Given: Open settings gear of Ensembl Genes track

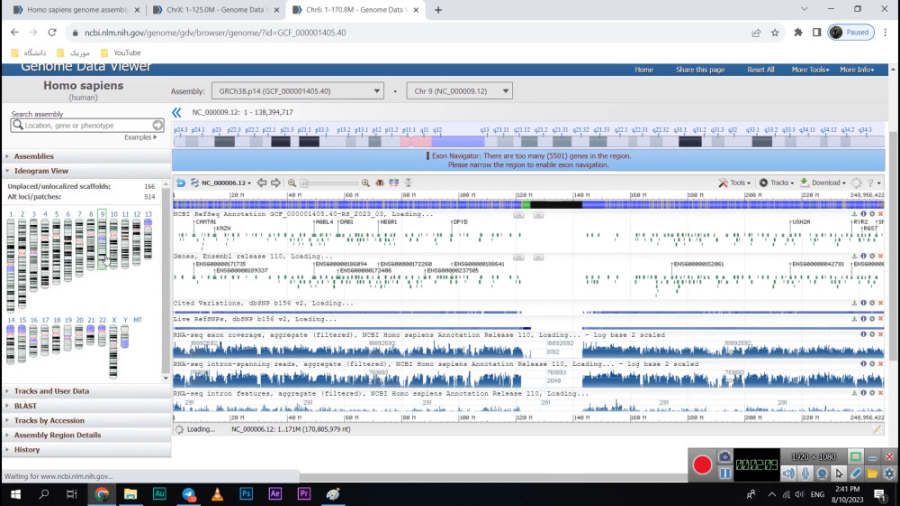Looking at the screenshot, I should tap(872, 256).
